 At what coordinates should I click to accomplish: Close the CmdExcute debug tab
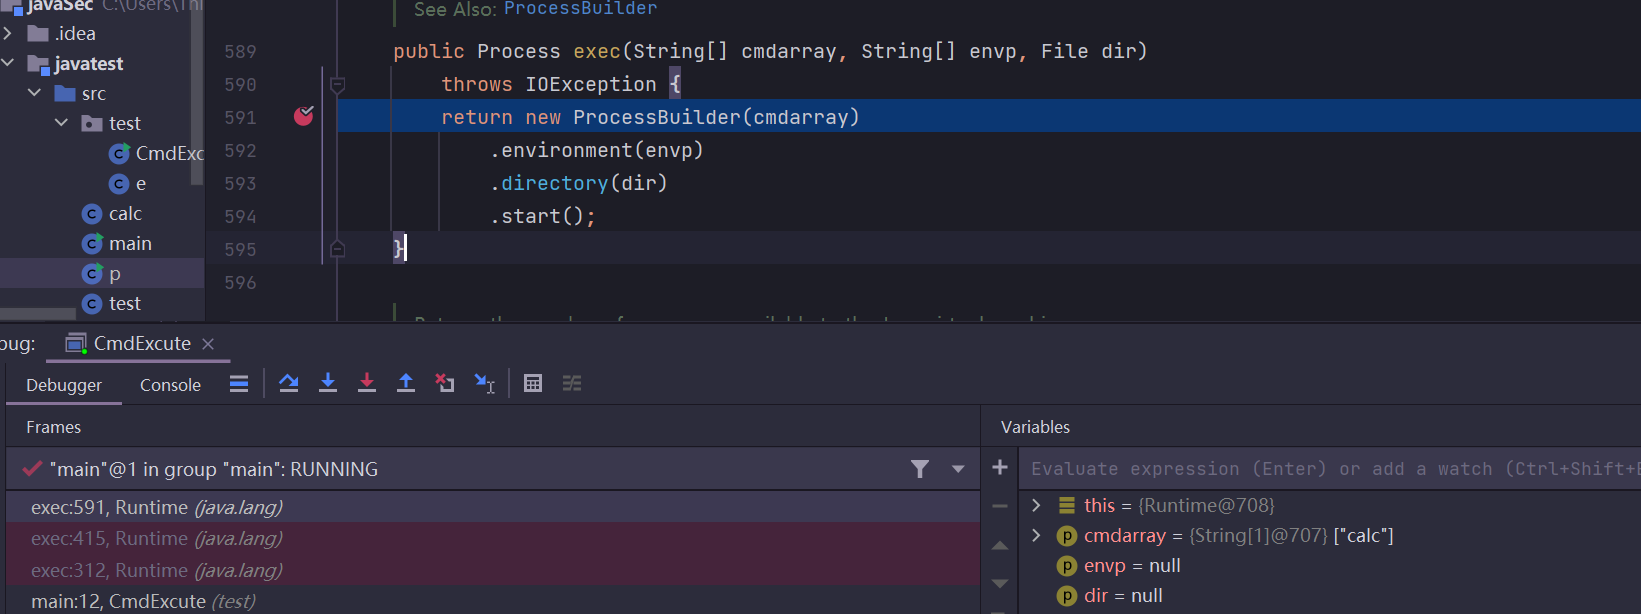pos(208,344)
